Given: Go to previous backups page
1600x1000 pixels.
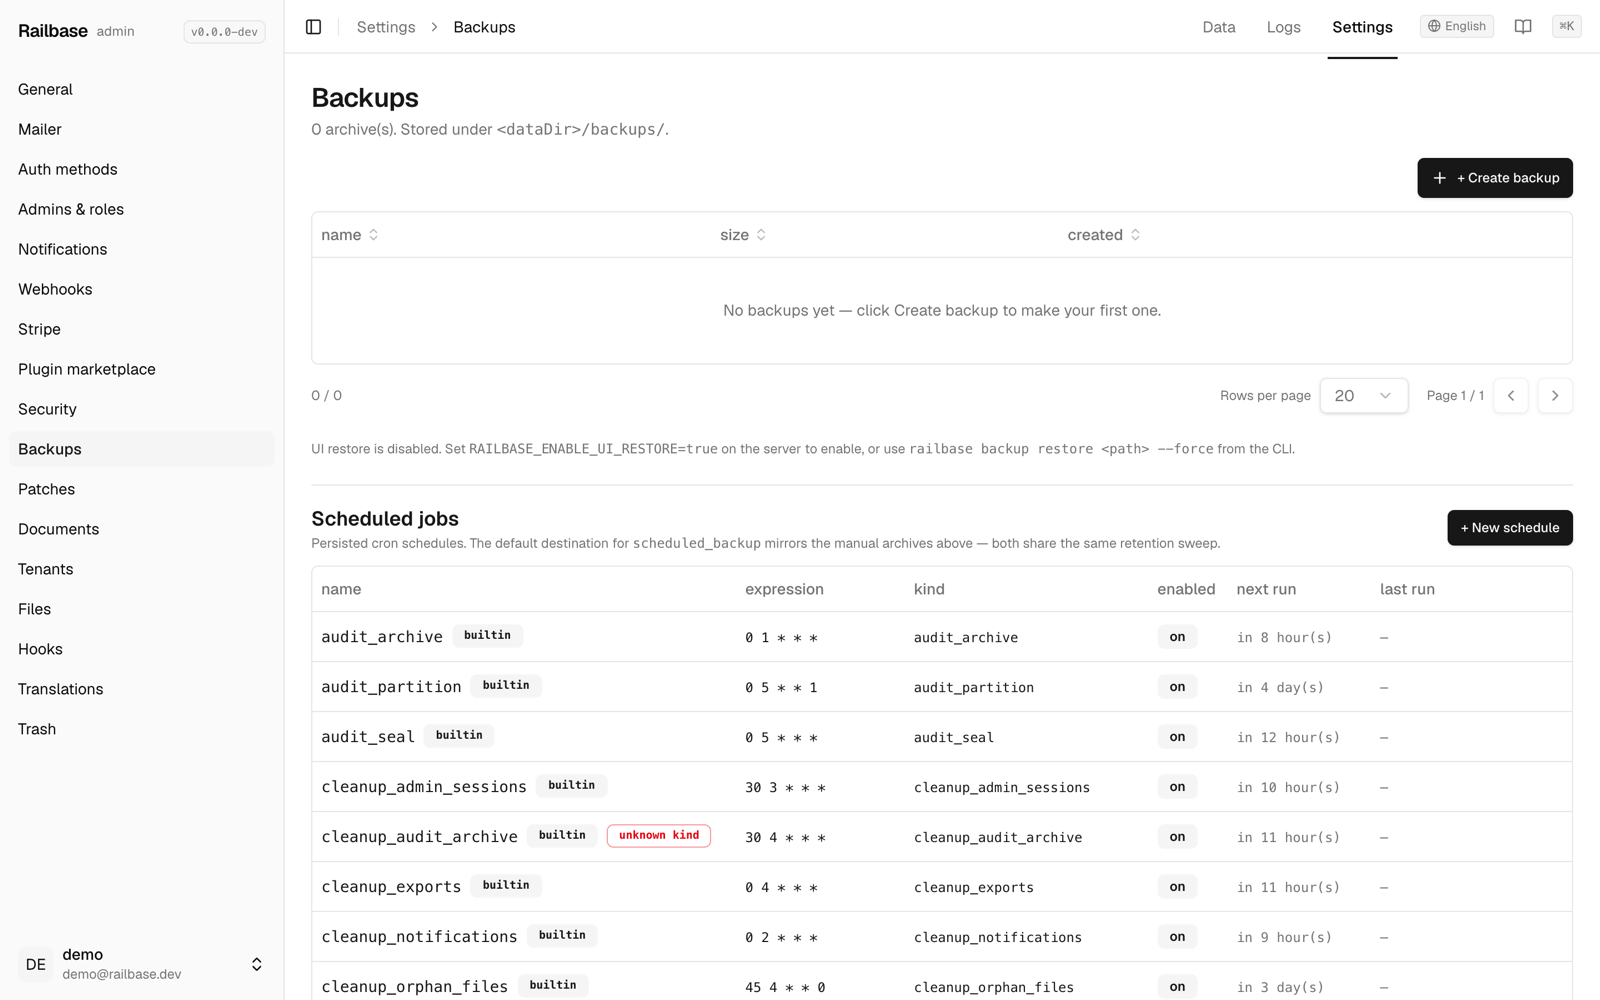Looking at the screenshot, I should pos(1510,396).
